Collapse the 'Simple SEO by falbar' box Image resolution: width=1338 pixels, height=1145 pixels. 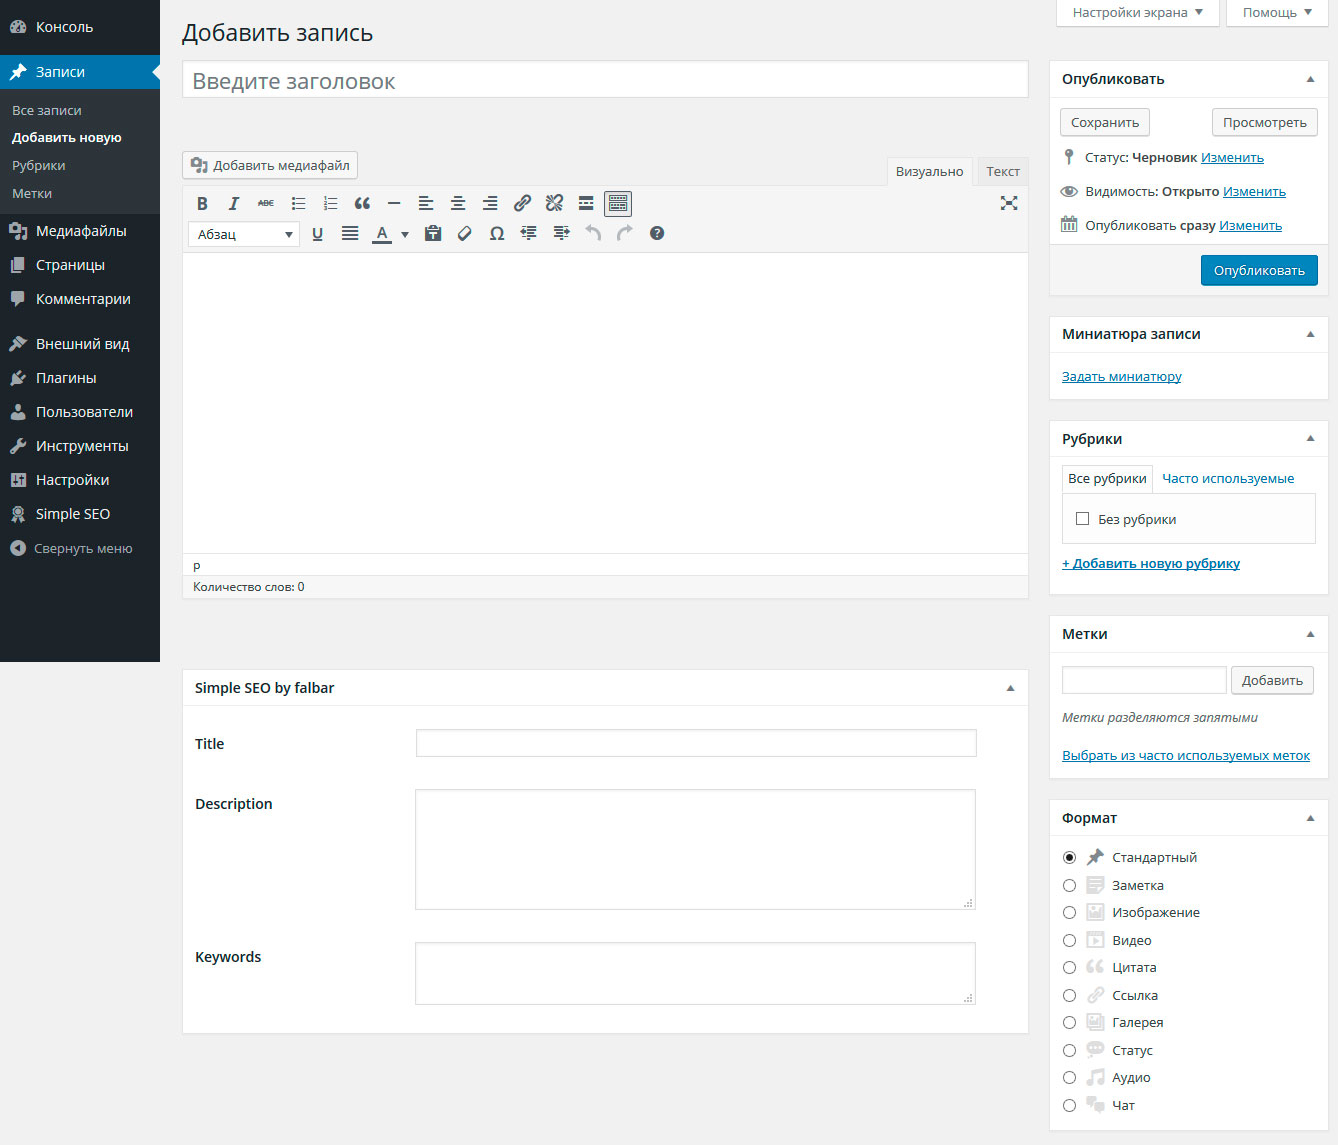(x=1010, y=688)
